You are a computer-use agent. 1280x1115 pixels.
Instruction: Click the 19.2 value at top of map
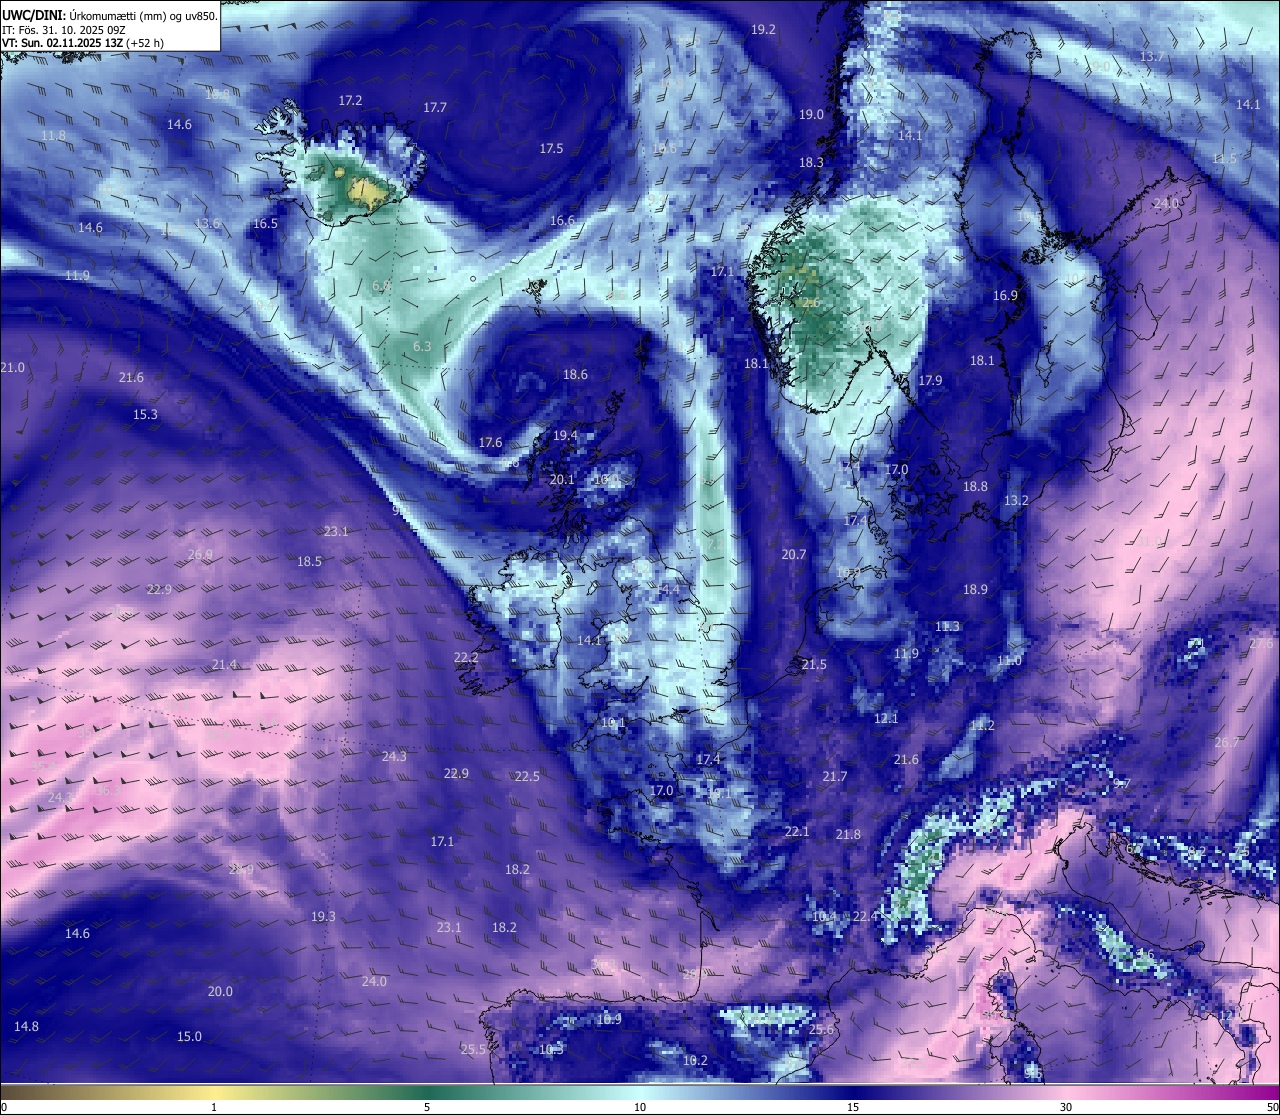point(763,30)
